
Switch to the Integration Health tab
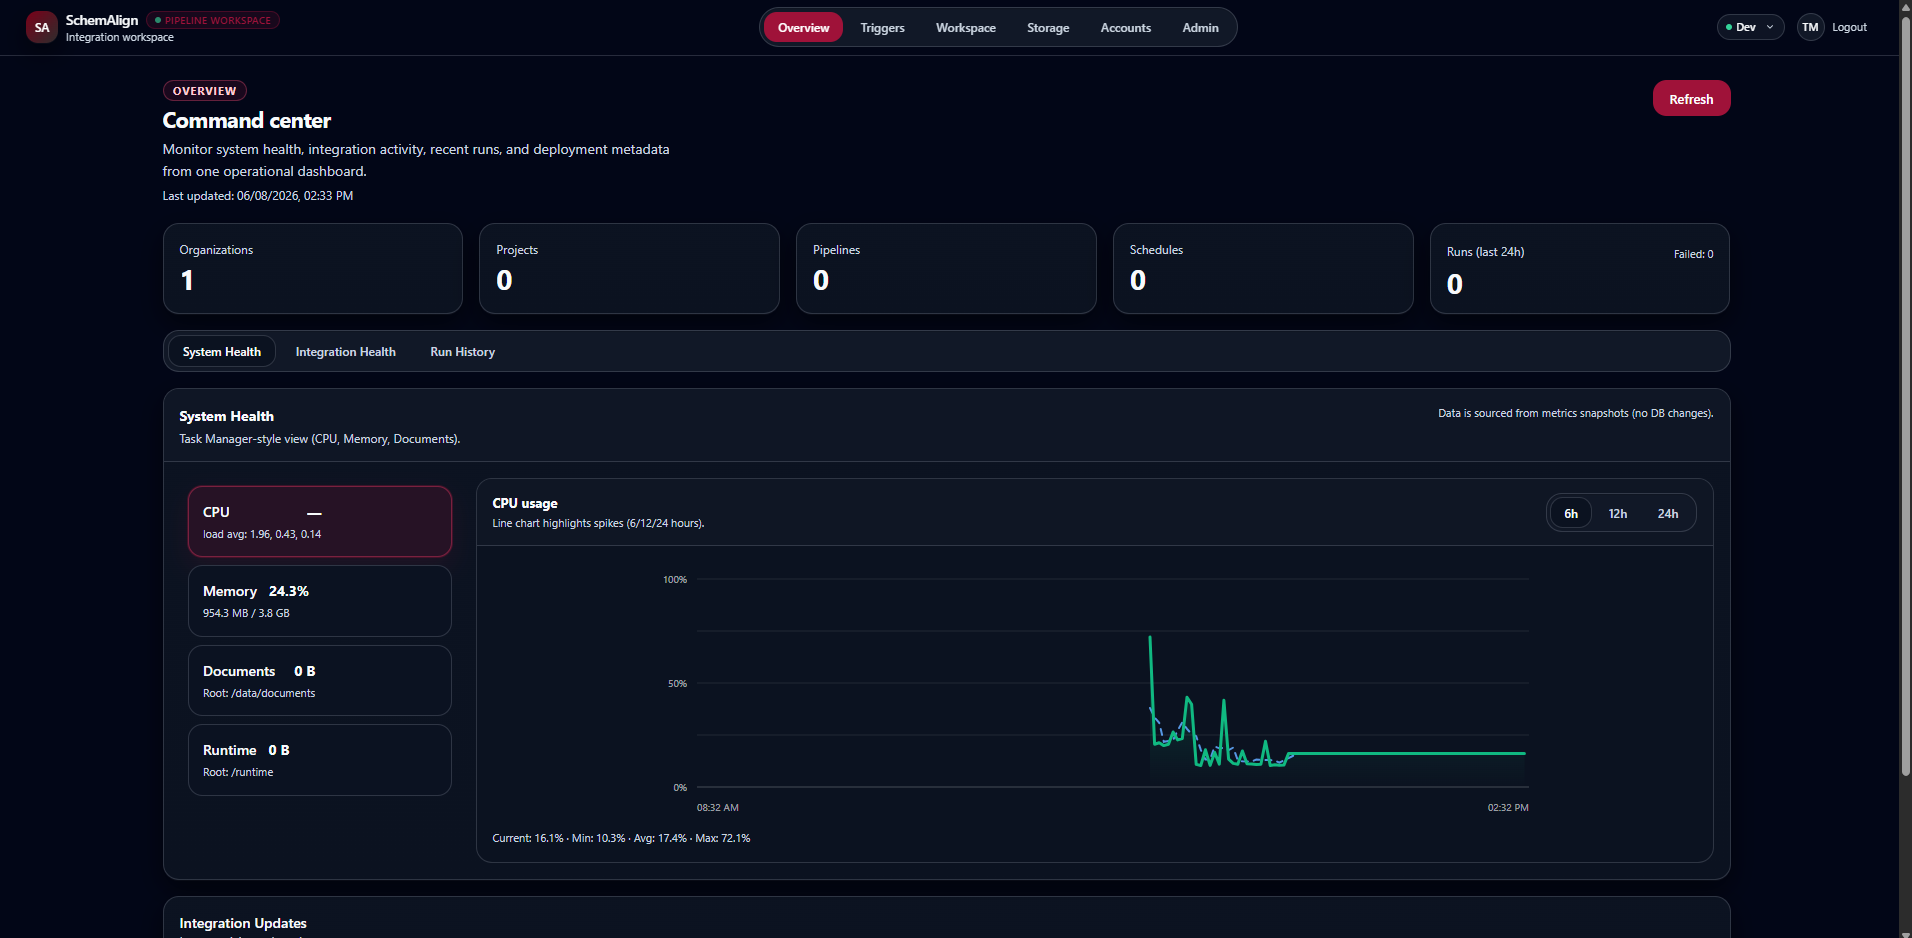[345, 352]
